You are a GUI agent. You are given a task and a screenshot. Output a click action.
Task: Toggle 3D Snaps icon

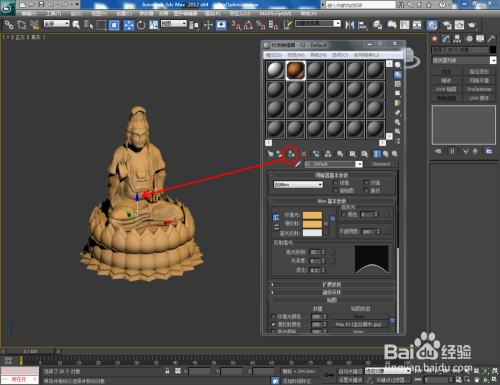tap(236, 25)
